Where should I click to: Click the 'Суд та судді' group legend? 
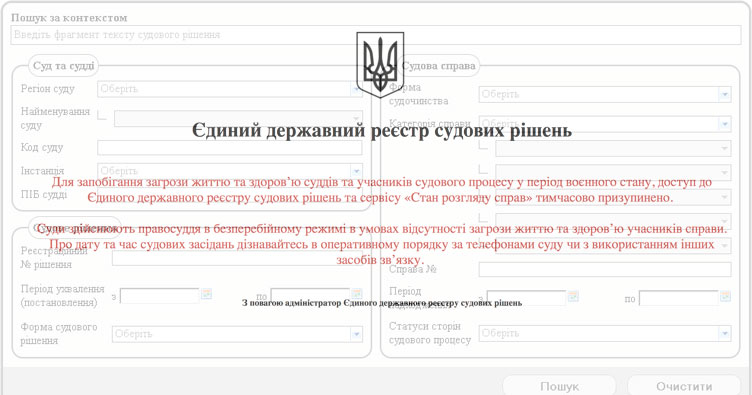(63, 66)
